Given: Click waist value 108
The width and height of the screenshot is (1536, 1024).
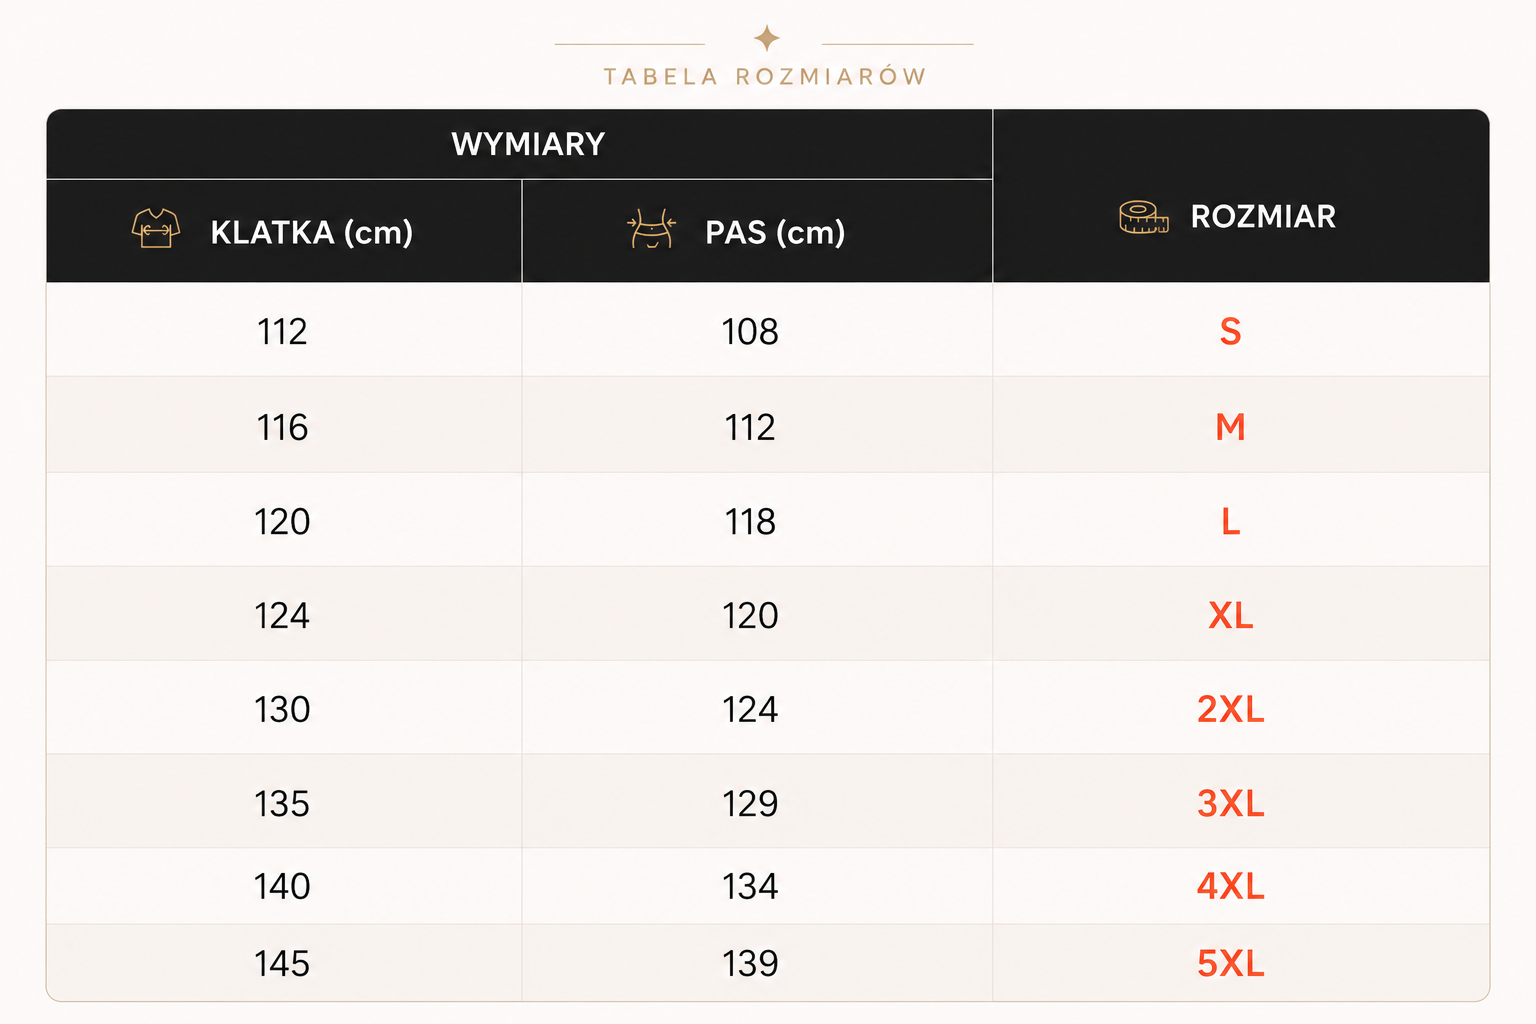Looking at the screenshot, I should 750,331.
